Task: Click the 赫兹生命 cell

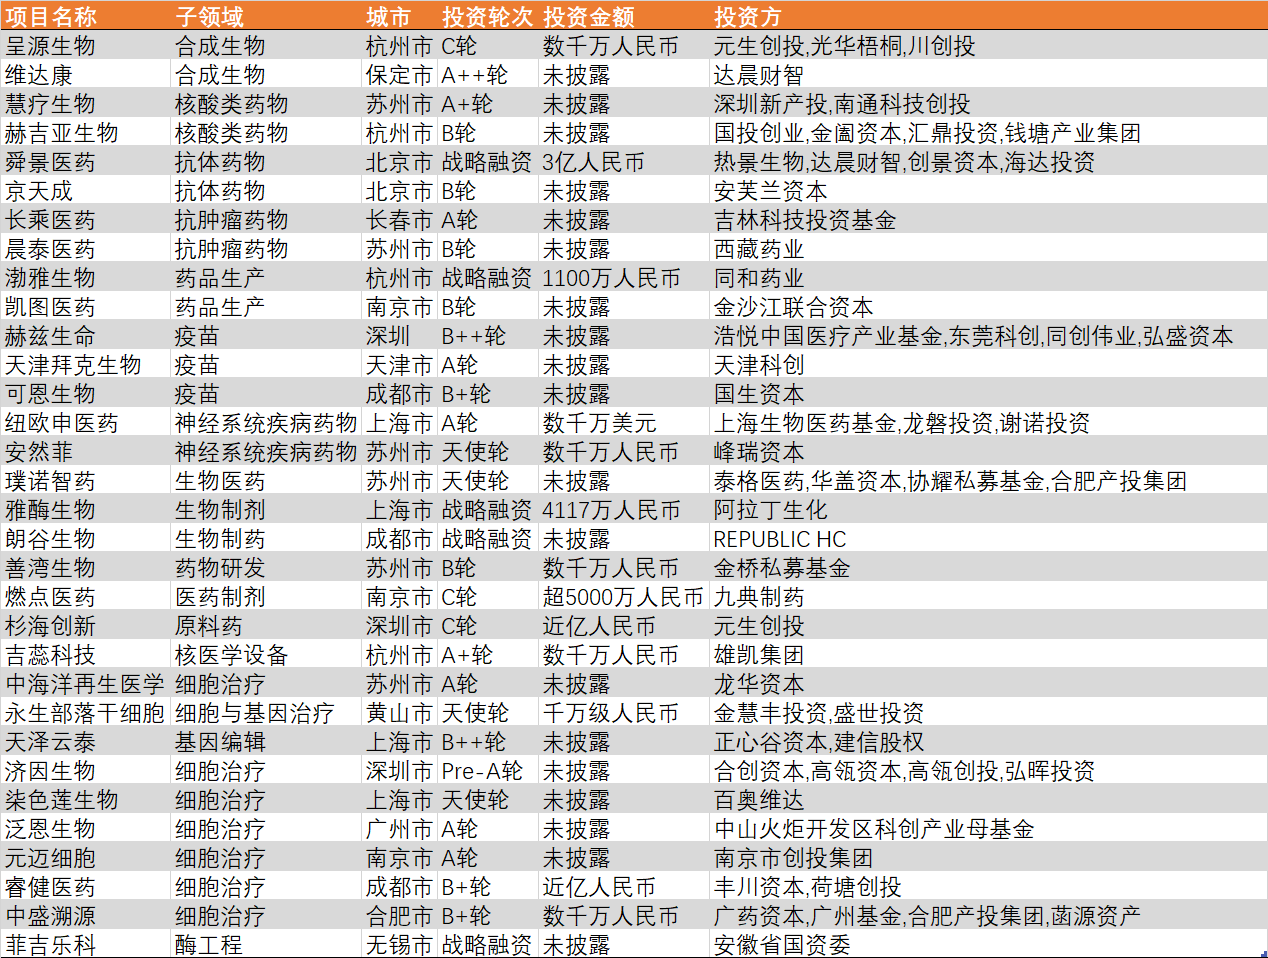Action: coord(50,336)
